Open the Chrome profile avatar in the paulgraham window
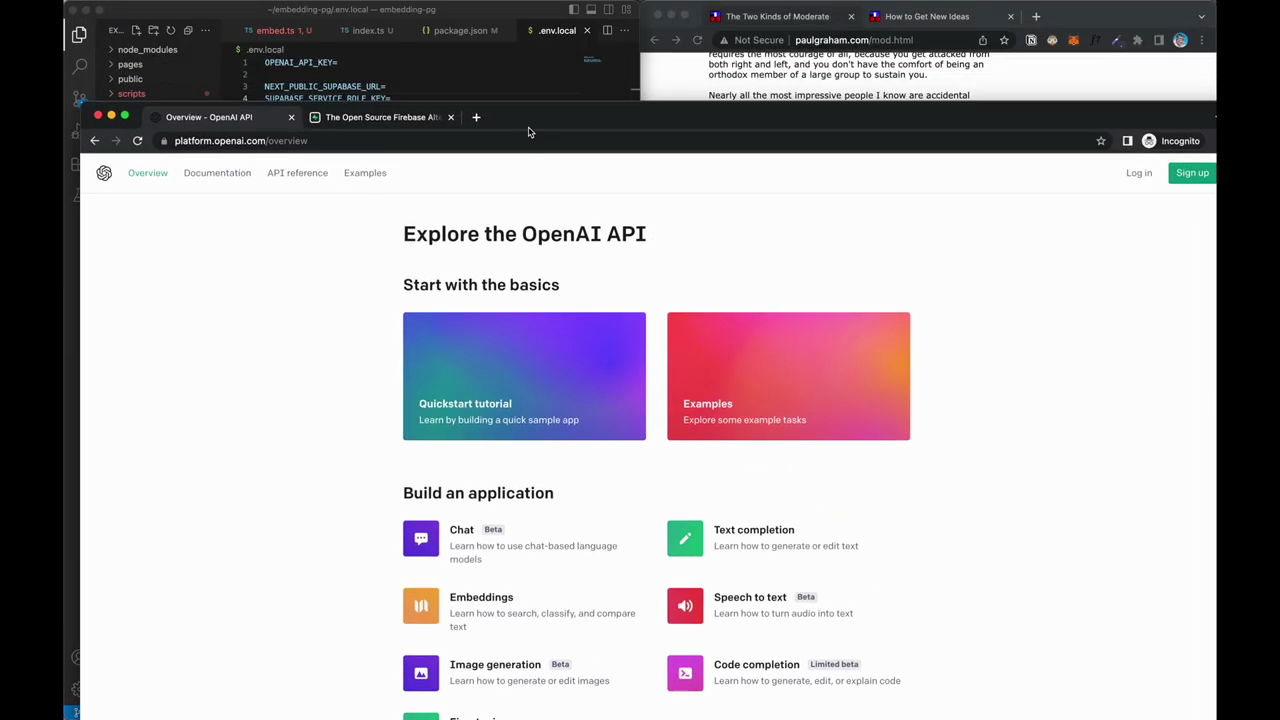The width and height of the screenshot is (1280, 720). (x=1180, y=40)
